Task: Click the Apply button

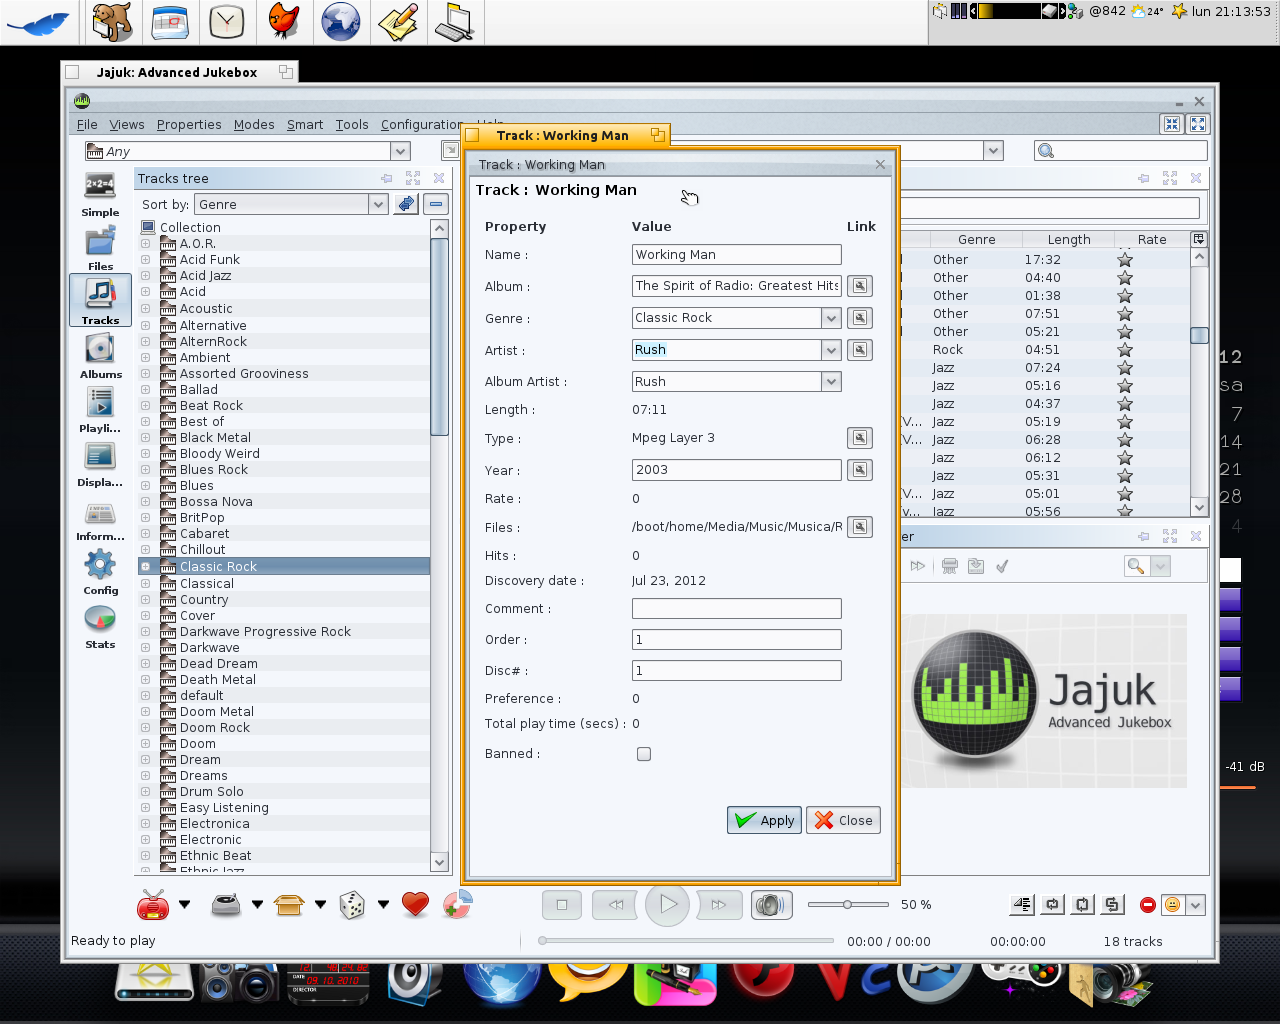Action: [764, 820]
